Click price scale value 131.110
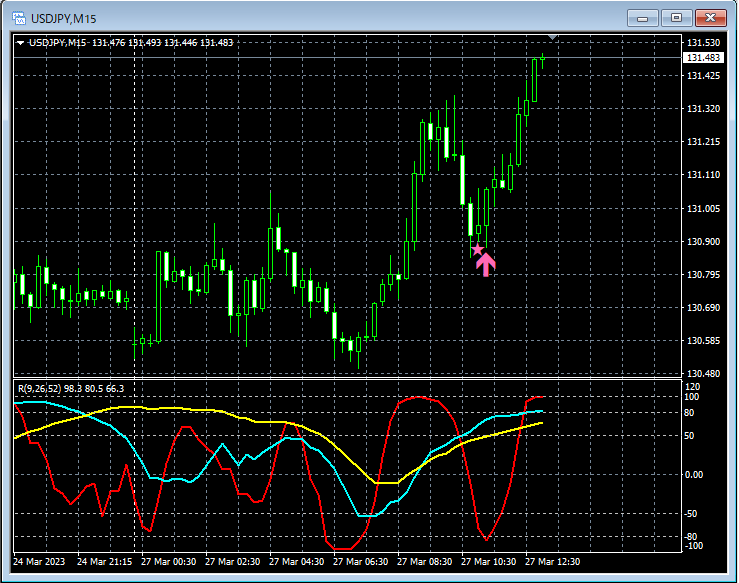Viewport: 739px width, 583px height. (x=704, y=175)
